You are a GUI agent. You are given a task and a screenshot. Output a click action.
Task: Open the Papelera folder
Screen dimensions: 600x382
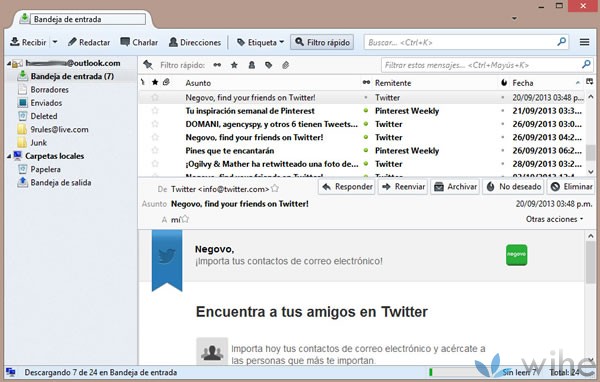tap(45, 169)
